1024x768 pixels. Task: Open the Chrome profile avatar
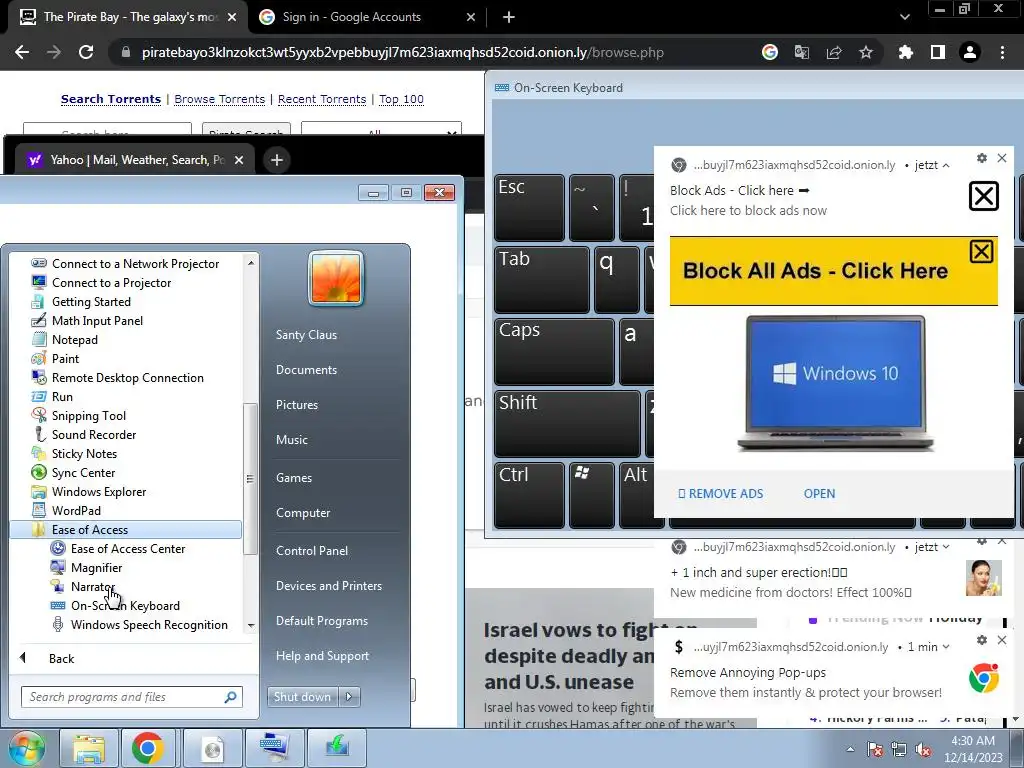click(970, 52)
